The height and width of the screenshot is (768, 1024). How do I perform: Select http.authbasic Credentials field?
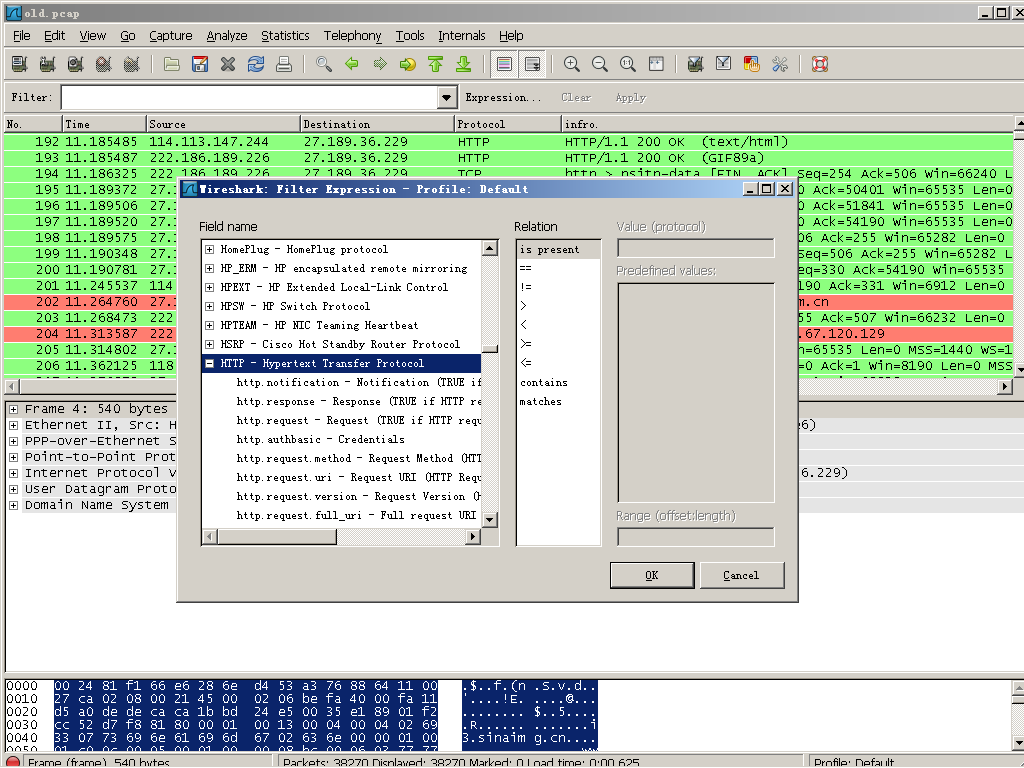(x=320, y=440)
